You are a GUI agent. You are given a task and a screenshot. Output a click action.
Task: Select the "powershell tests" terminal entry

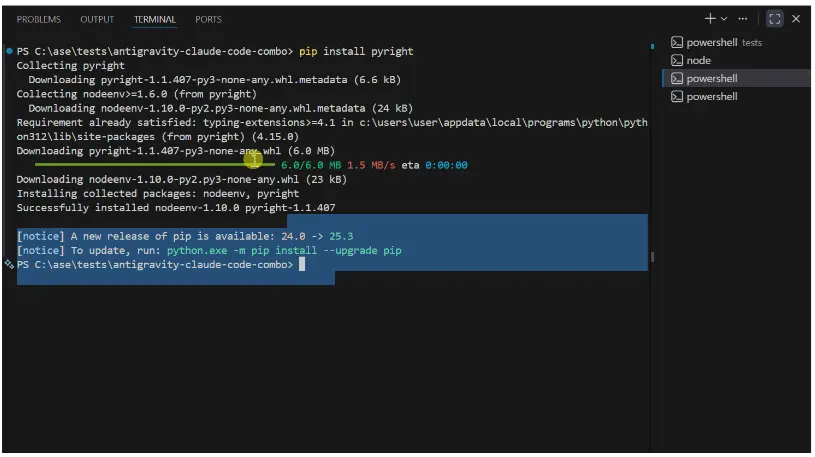pos(723,43)
